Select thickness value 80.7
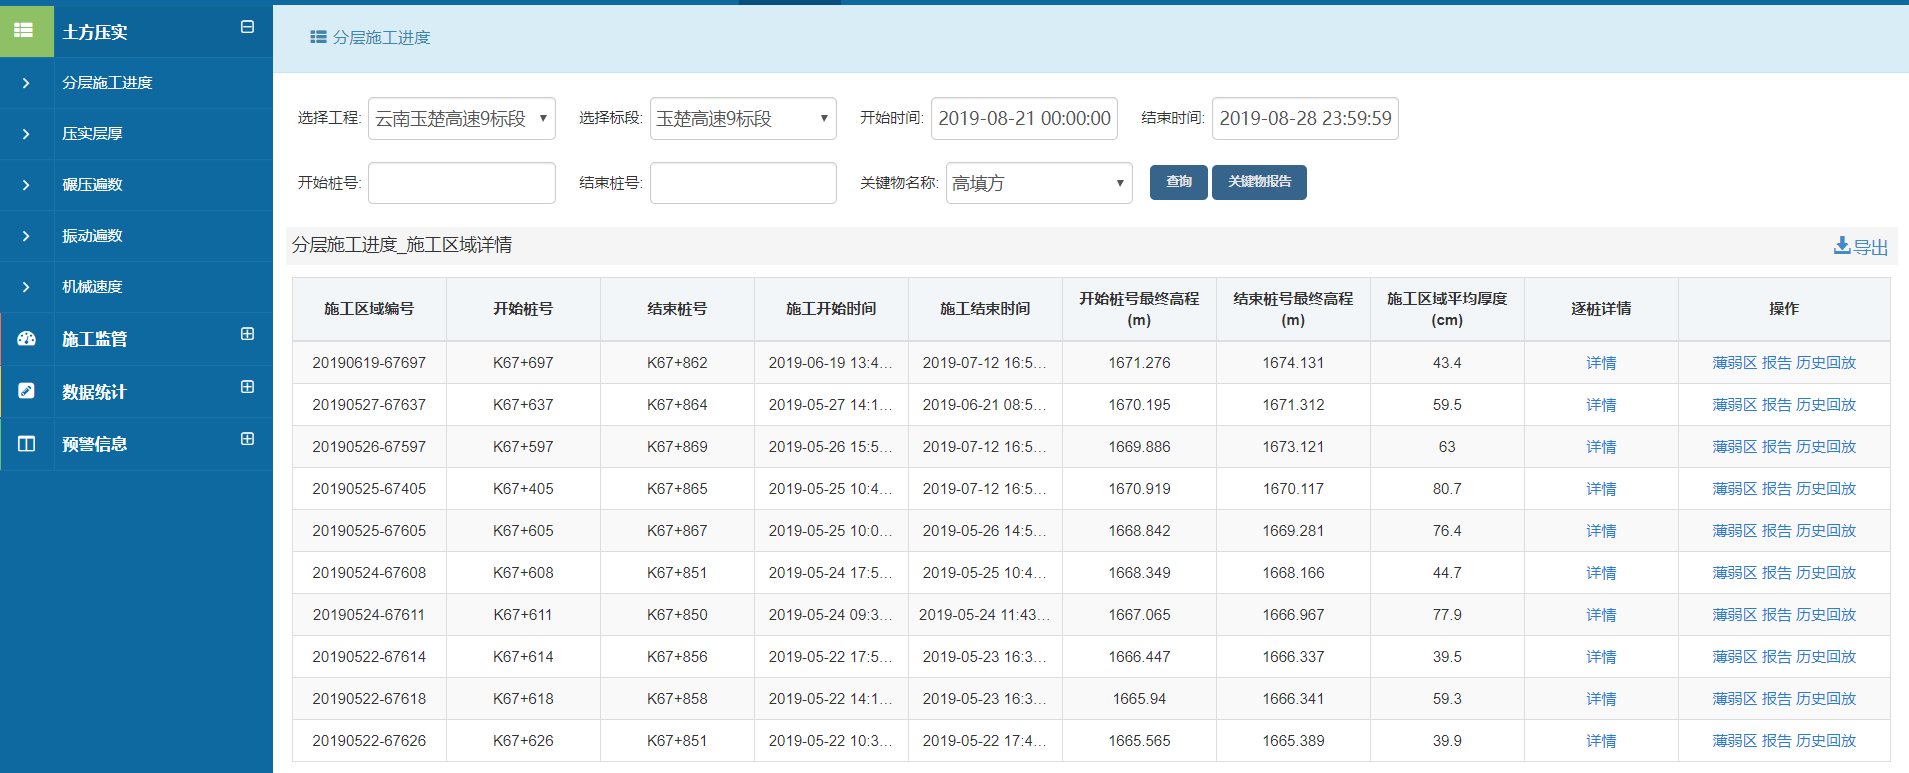 (1447, 489)
